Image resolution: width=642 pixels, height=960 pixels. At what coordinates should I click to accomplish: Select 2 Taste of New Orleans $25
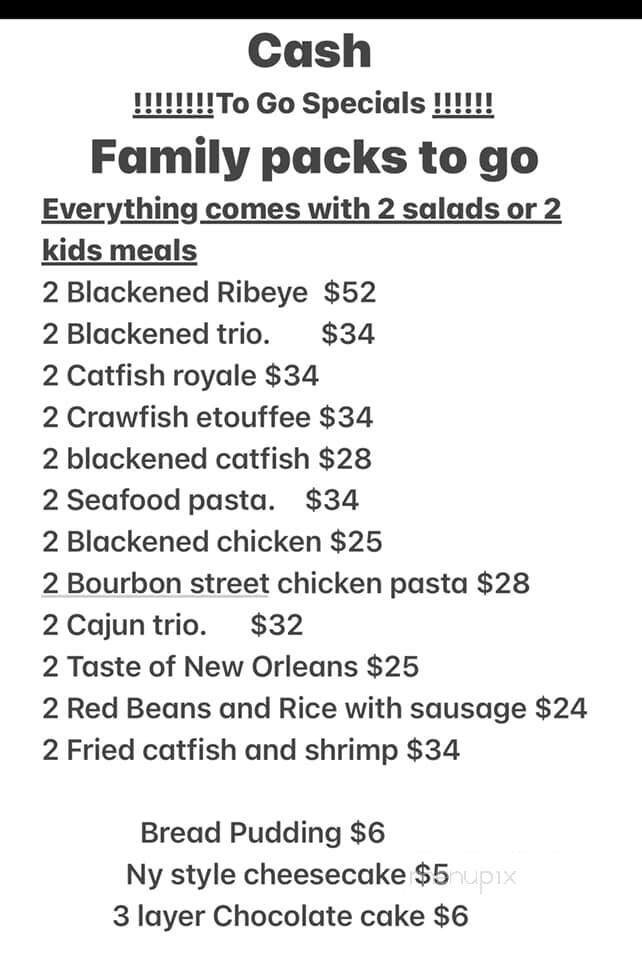click(230, 666)
